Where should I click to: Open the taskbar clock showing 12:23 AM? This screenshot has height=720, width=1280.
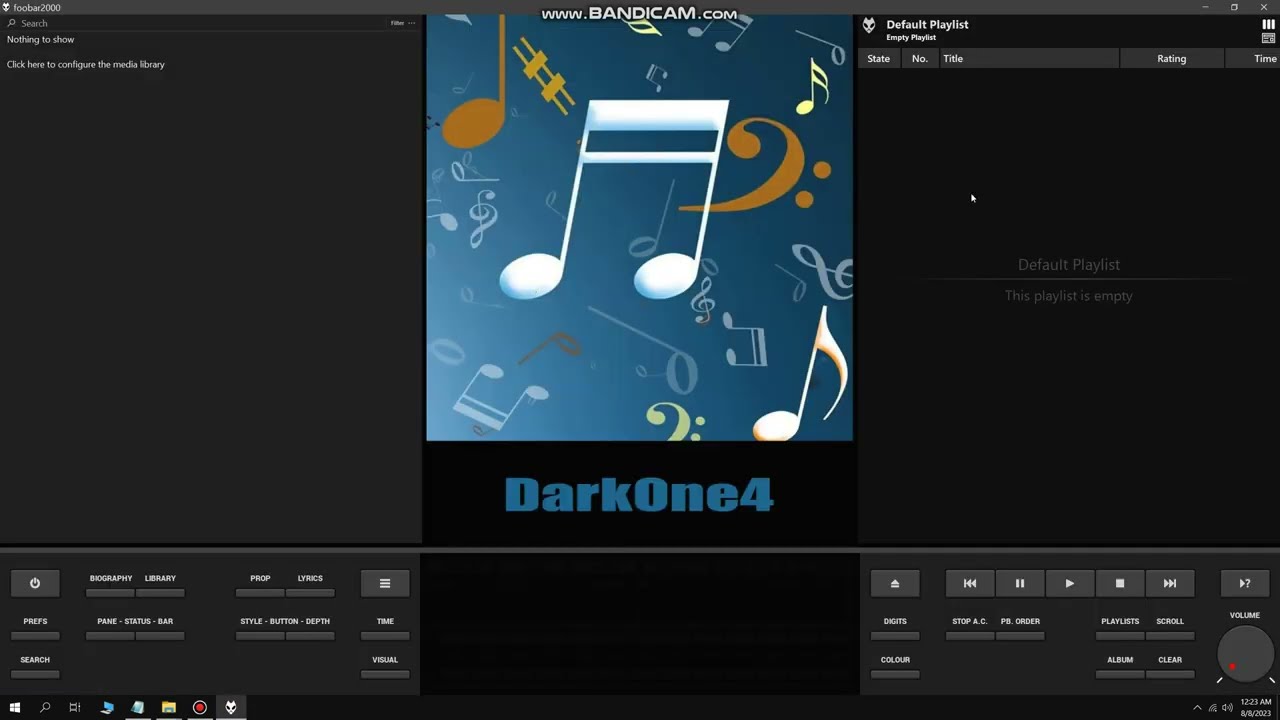[1255, 708]
